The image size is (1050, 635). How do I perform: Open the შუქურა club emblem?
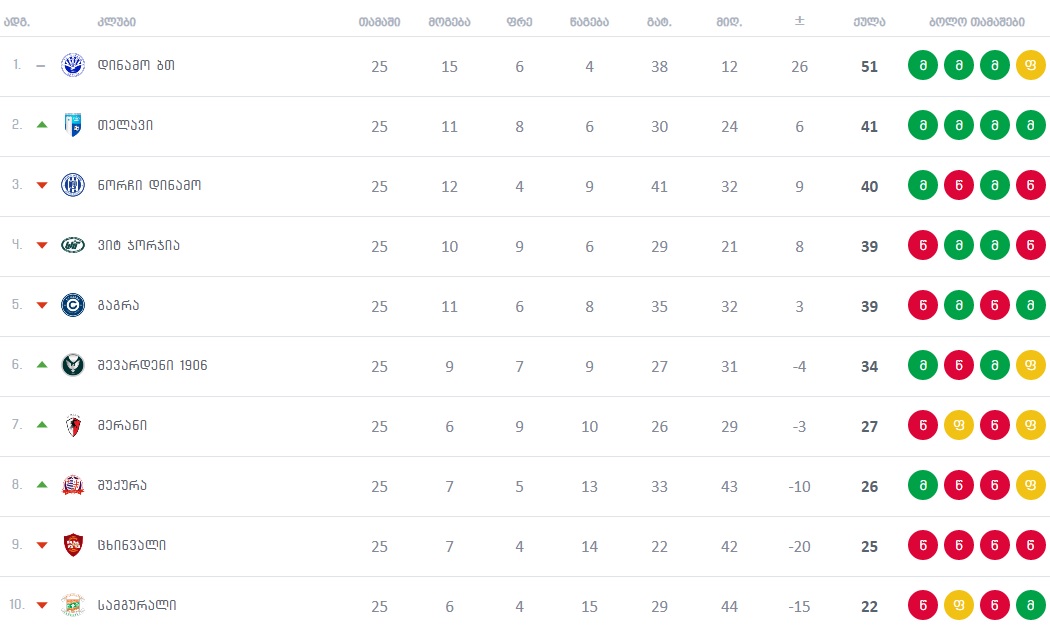73,485
